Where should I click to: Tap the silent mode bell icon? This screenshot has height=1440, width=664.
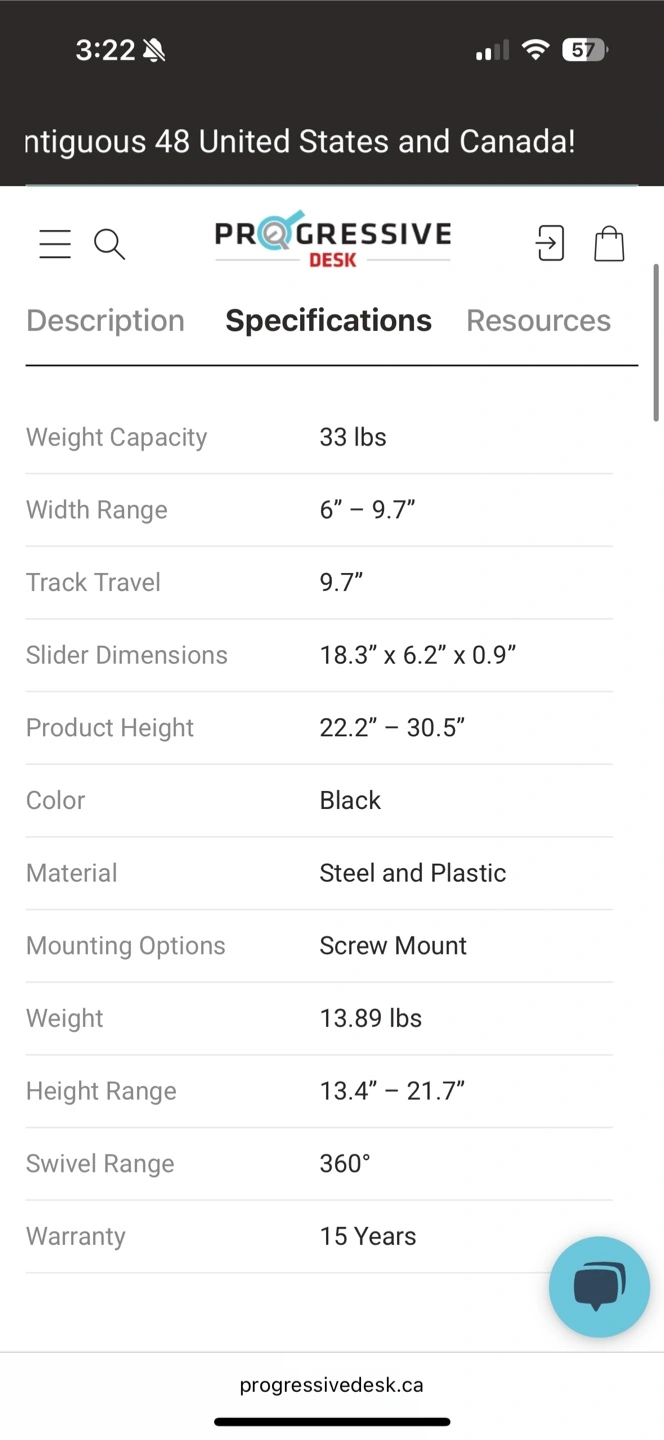click(x=154, y=51)
